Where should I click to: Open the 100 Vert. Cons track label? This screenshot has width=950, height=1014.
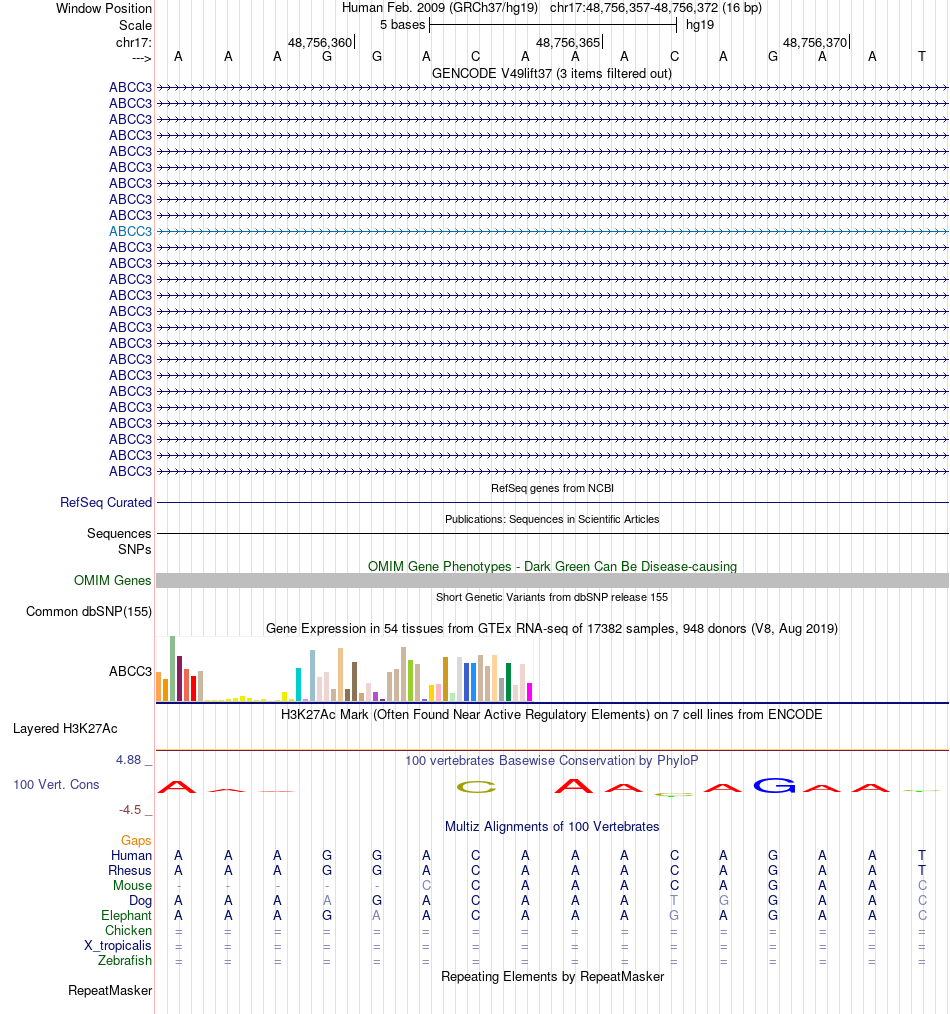click(x=56, y=784)
